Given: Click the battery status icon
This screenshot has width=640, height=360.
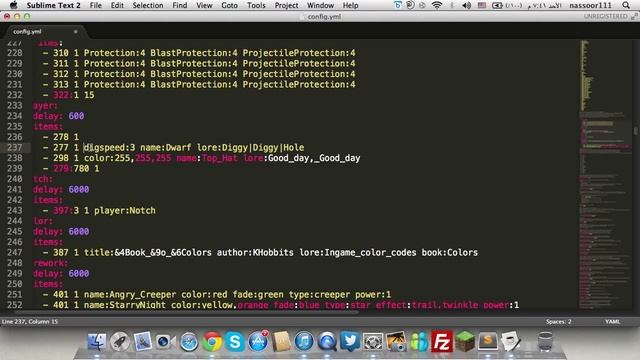Looking at the screenshot, I should coord(497,5).
